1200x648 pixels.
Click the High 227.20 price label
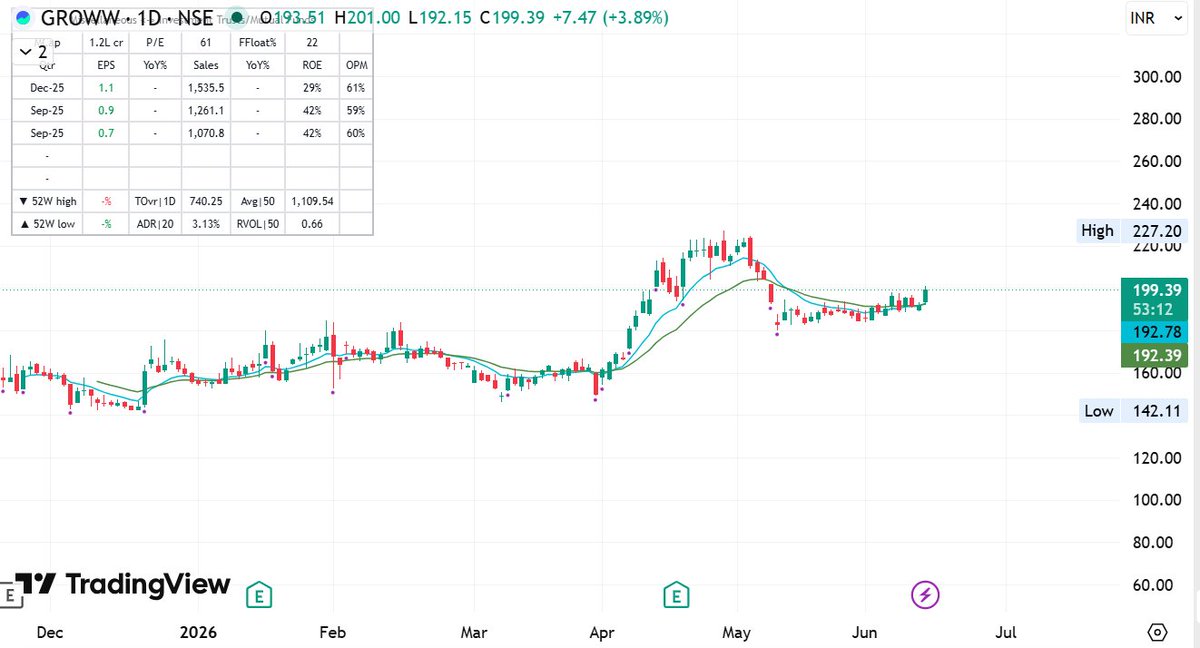tap(1132, 231)
